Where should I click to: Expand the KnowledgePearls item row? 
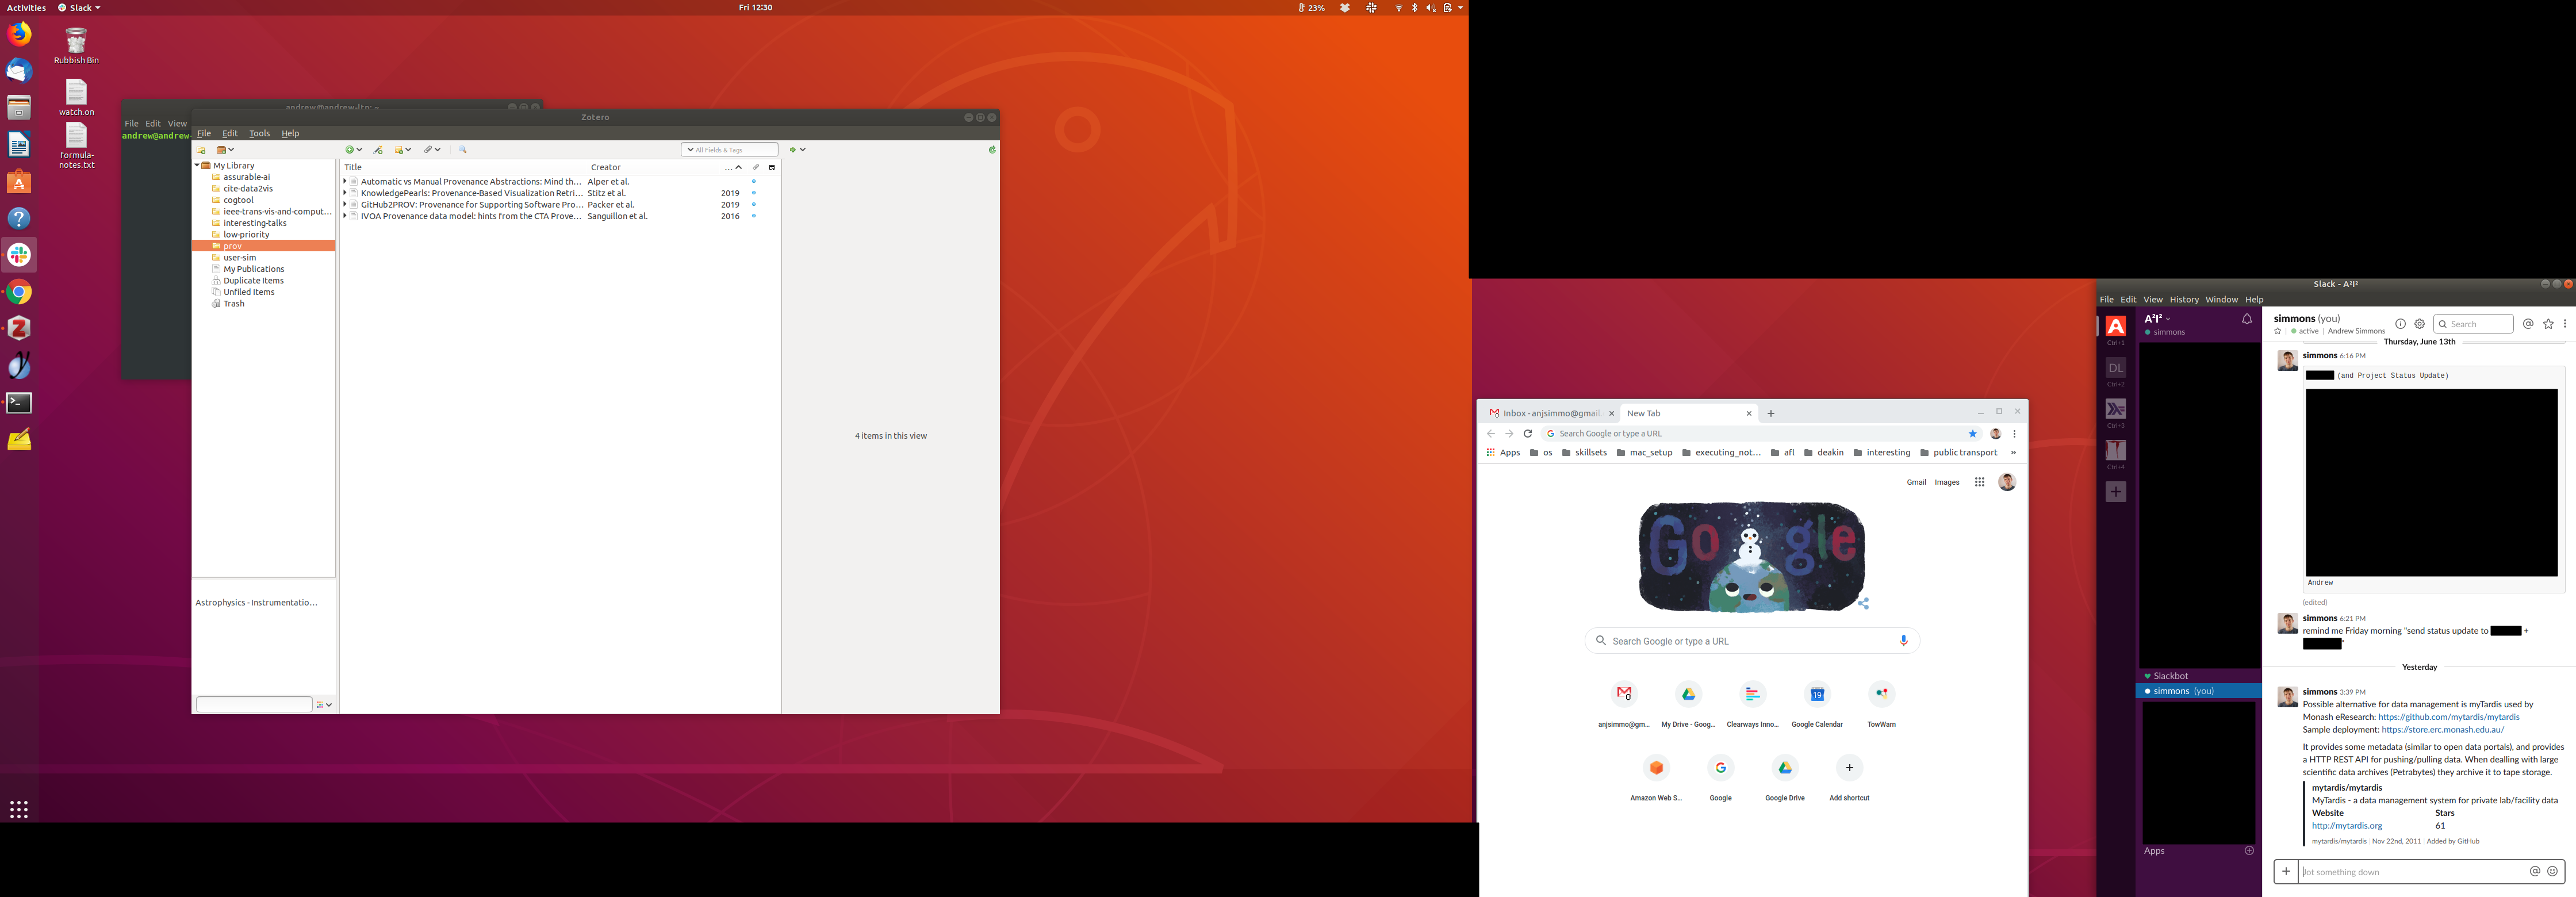[345, 193]
